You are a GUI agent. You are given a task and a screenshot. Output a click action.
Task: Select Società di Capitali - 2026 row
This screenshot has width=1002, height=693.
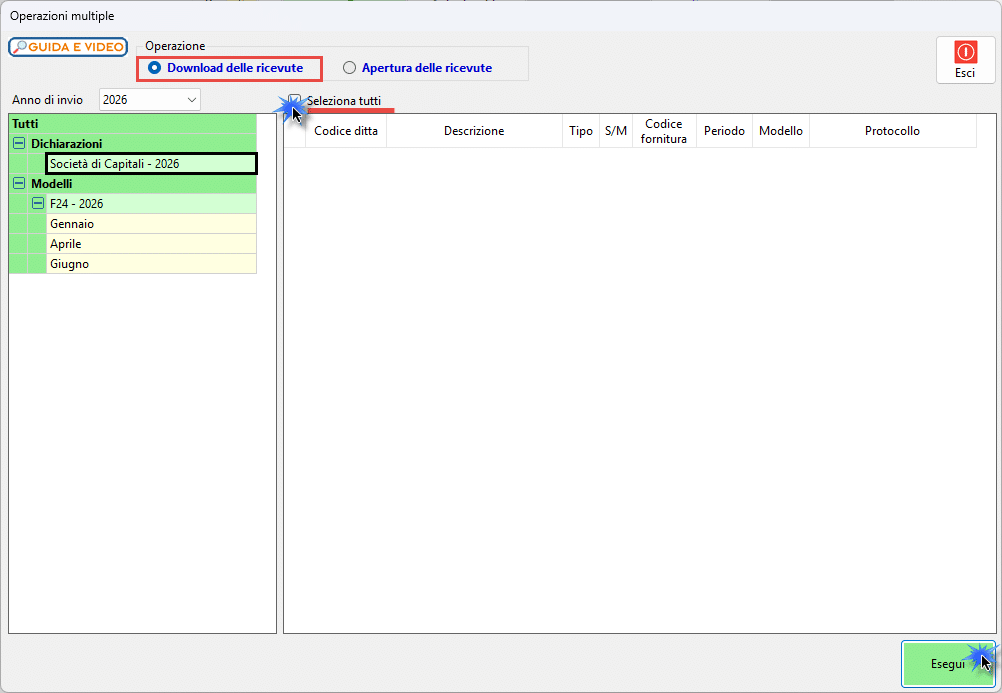pyautogui.click(x=151, y=164)
